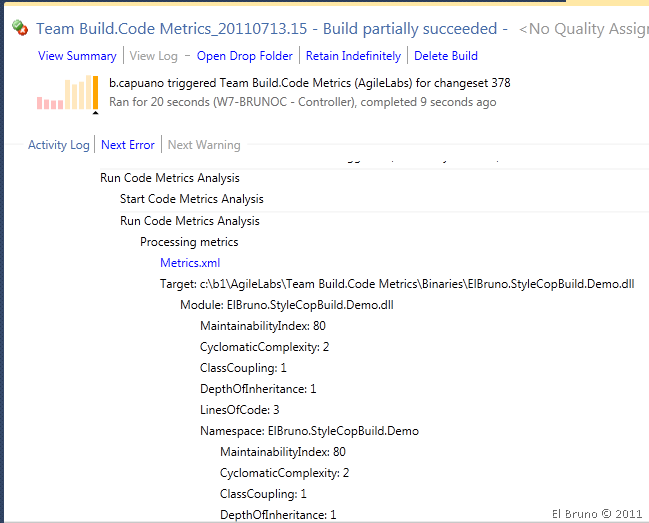Select the Start Code Metrics Analysis node

pyautogui.click(x=192, y=199)
